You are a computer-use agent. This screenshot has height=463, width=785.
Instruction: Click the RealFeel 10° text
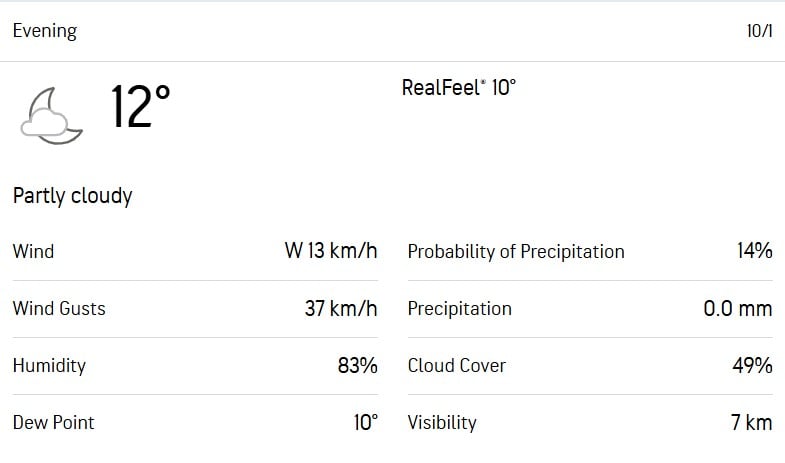(458, 88)
